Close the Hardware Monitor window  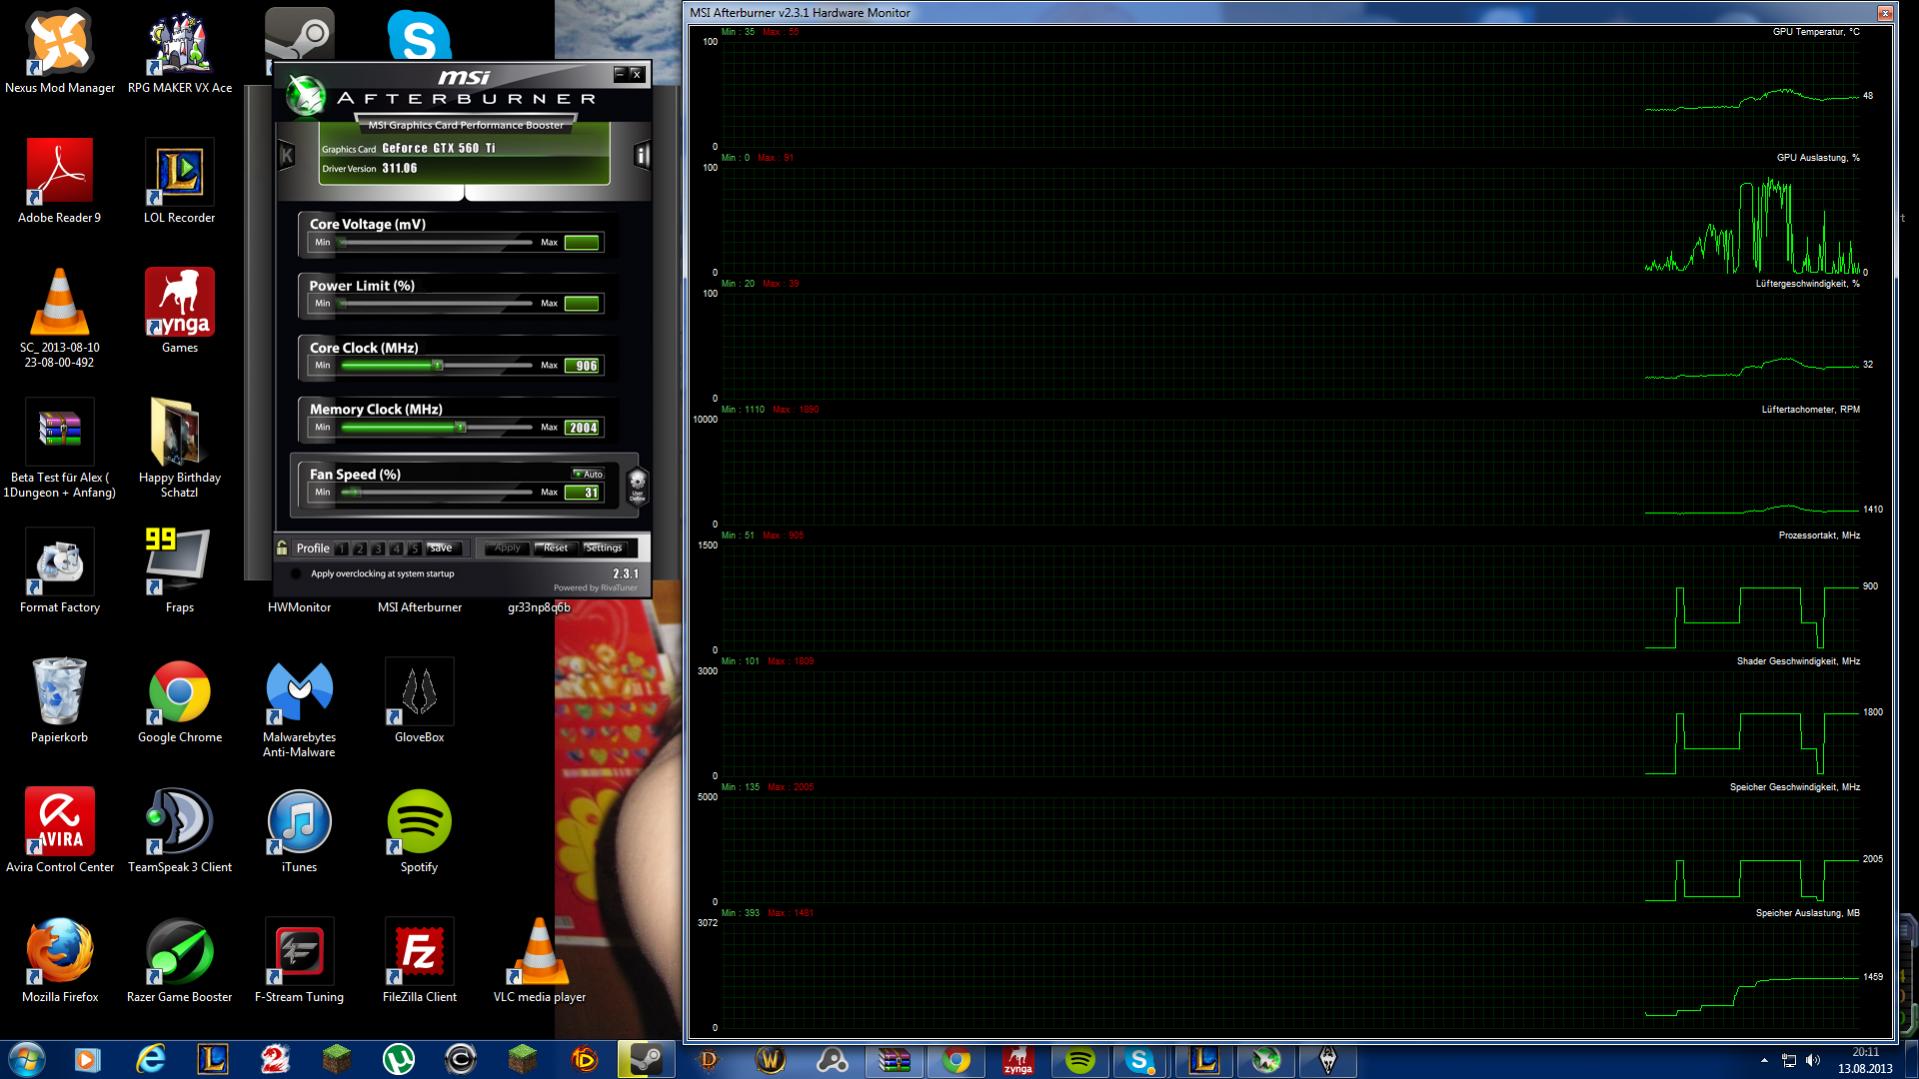click(x=1885, y=13)
